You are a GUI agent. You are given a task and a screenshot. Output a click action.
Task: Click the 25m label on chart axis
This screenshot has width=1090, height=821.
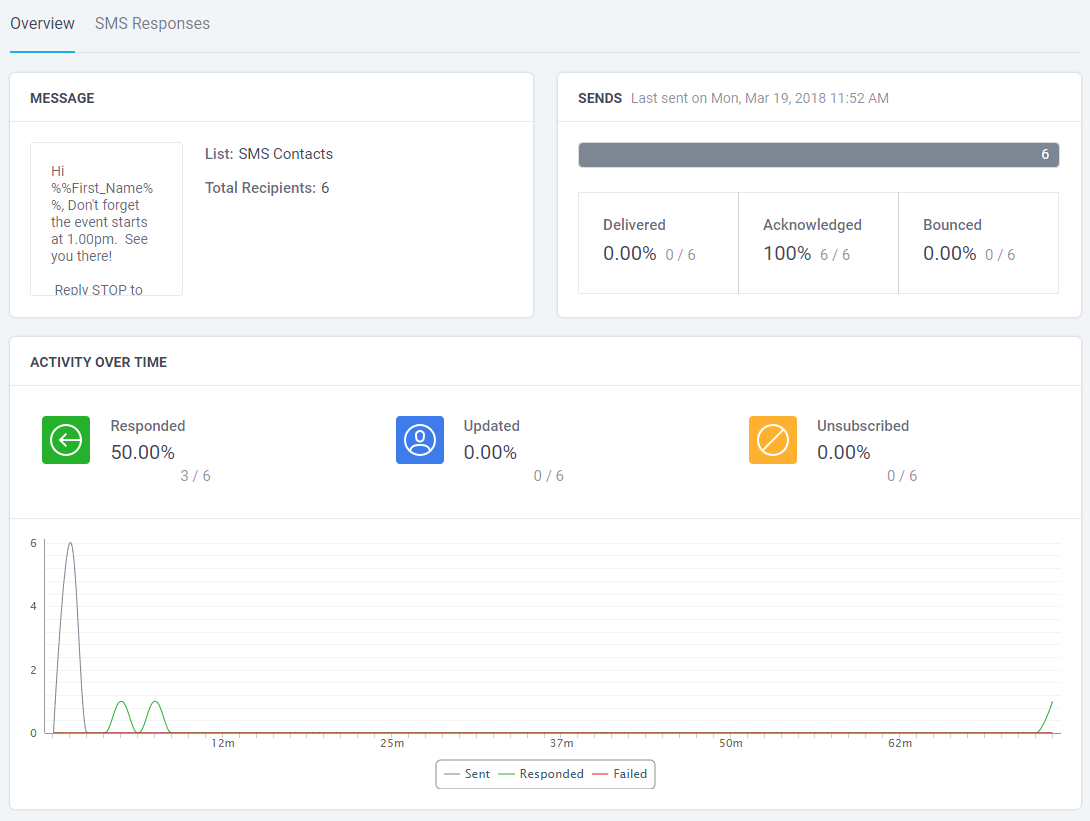click(392, 743)
